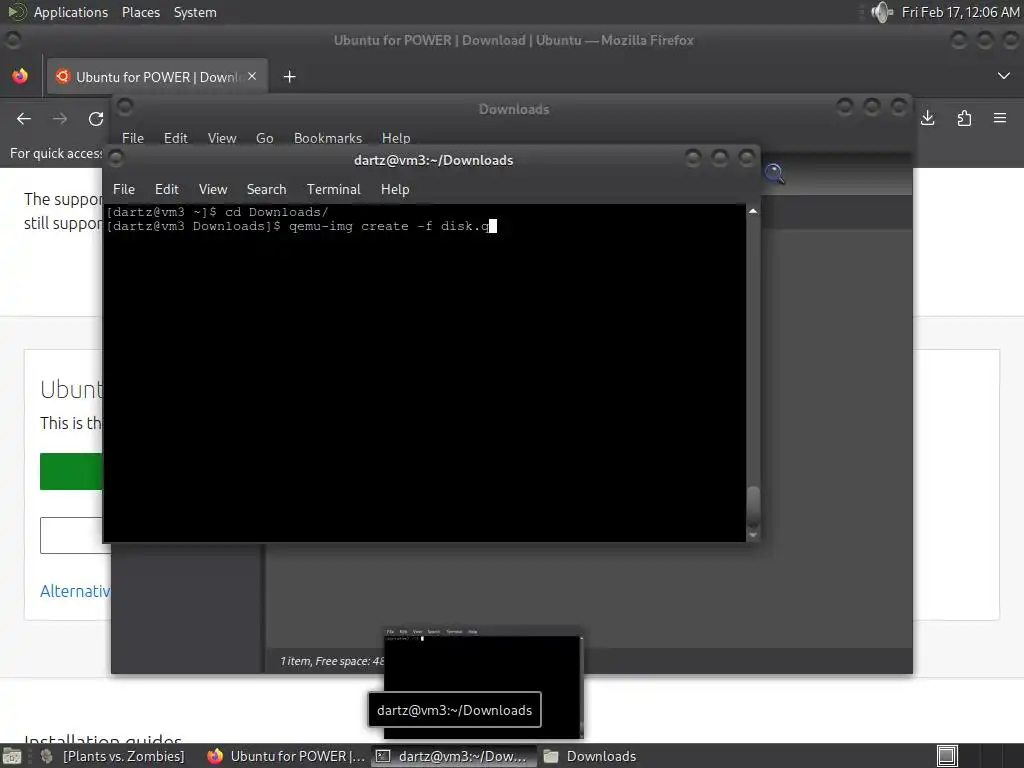Image resolution: width=1024 pixels, height=768 pixels.
Task: Open Edit menu in Downloads file manager
Action: 175,138
